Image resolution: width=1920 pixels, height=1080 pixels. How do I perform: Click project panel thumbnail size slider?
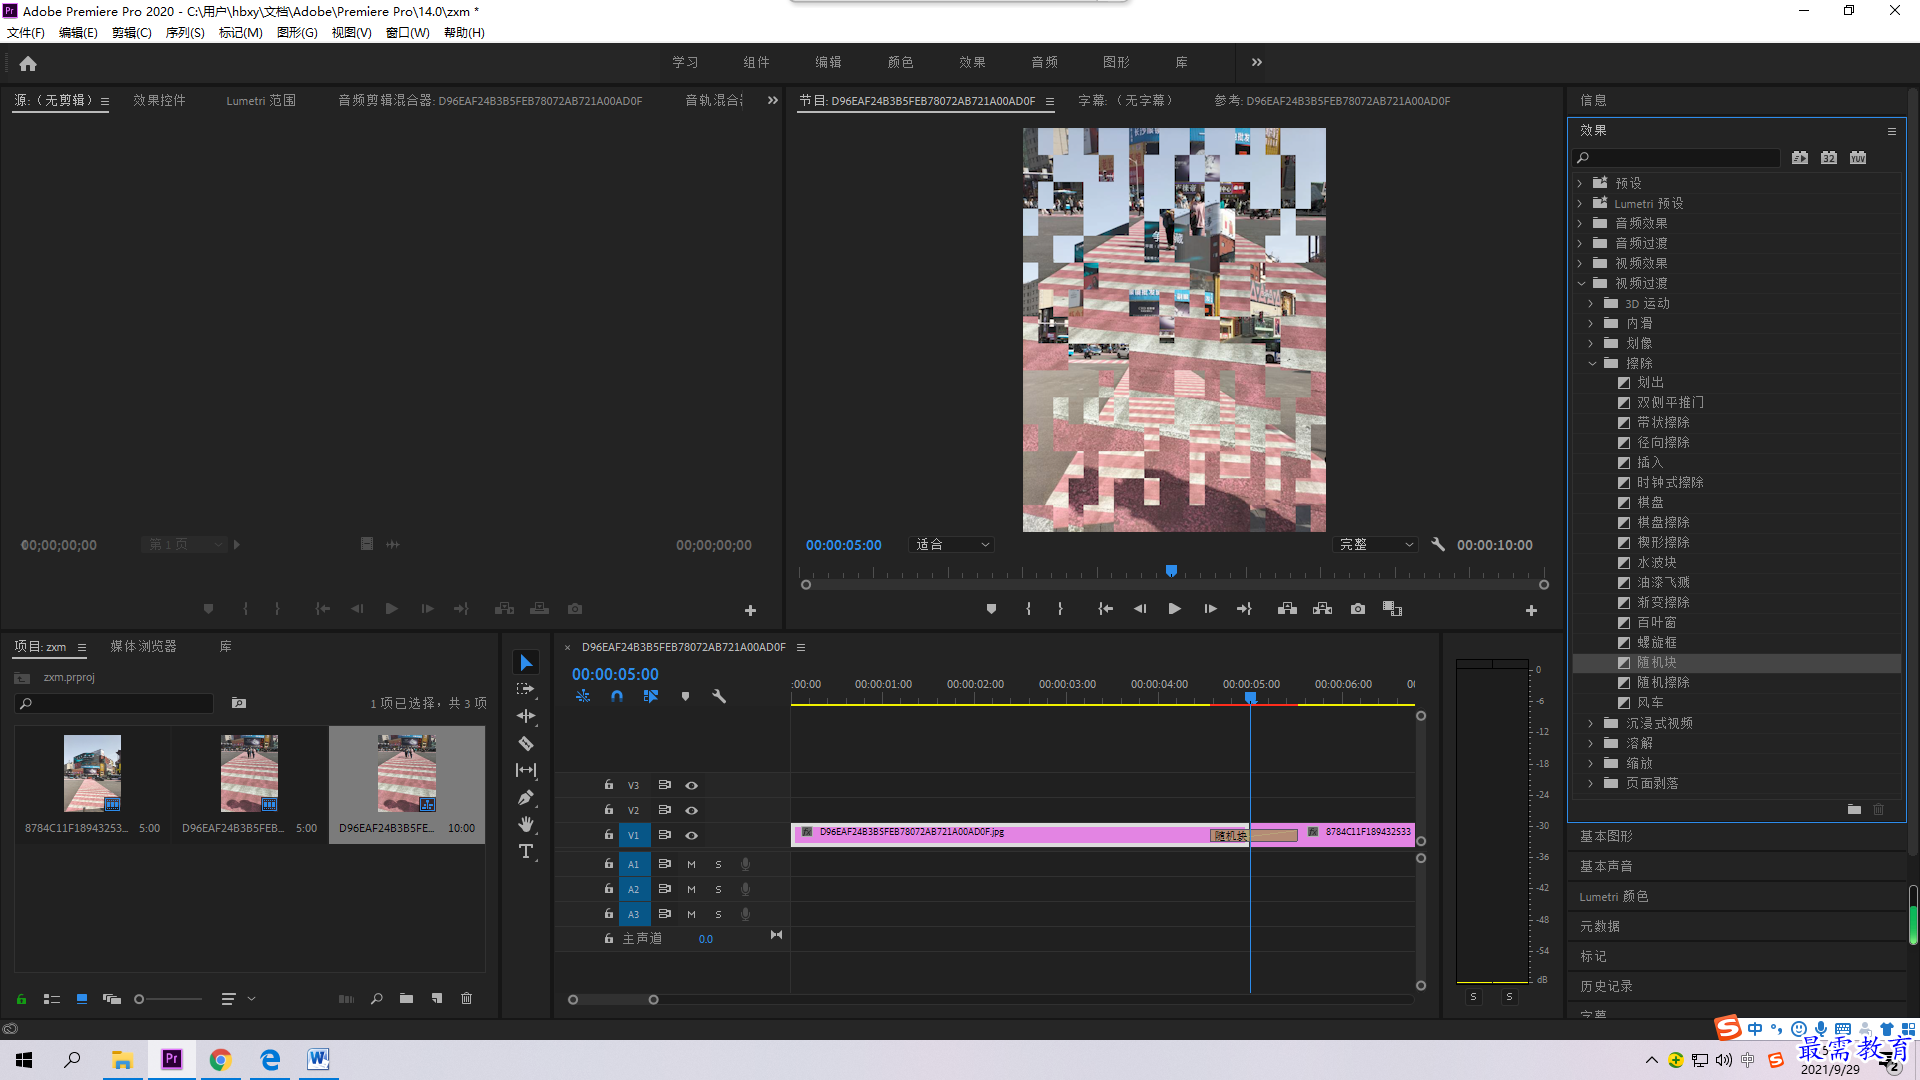click(168, 998)
